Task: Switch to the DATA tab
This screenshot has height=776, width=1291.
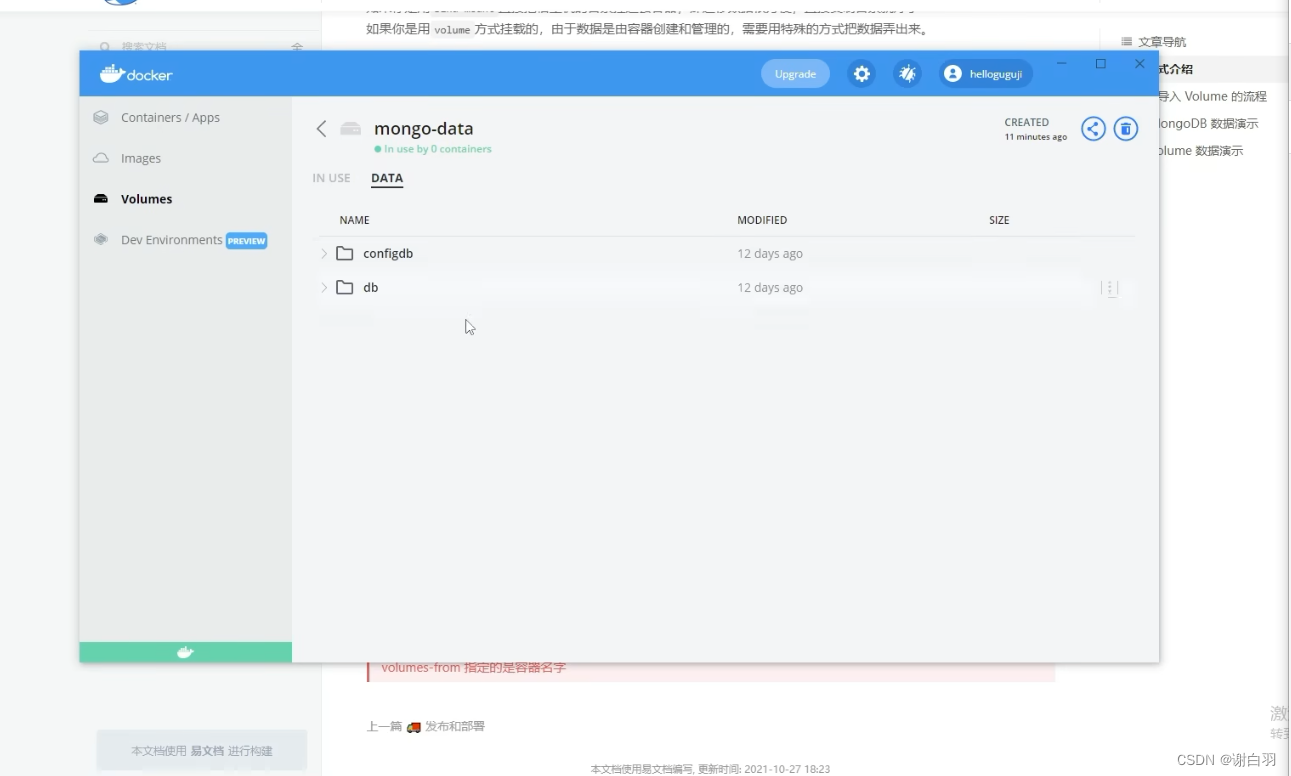Action: pos(387,178)
